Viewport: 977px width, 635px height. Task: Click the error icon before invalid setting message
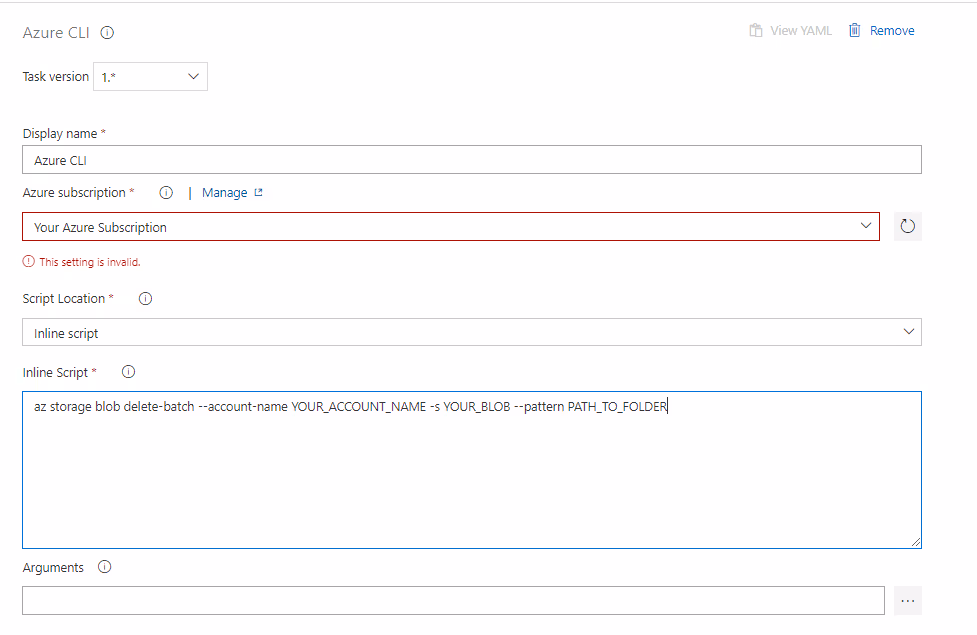[x=27, y=261]
